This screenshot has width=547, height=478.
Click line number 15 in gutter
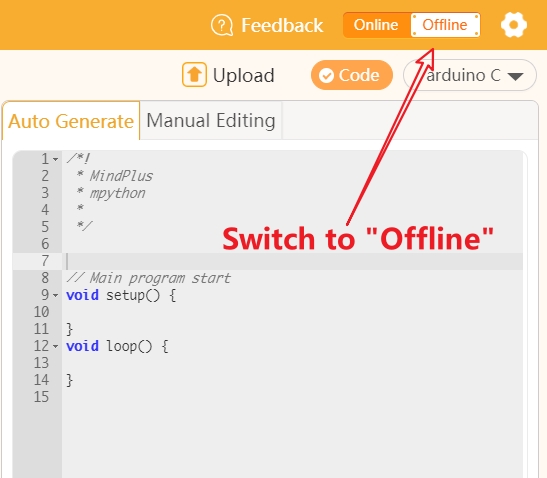pos(41,397)
